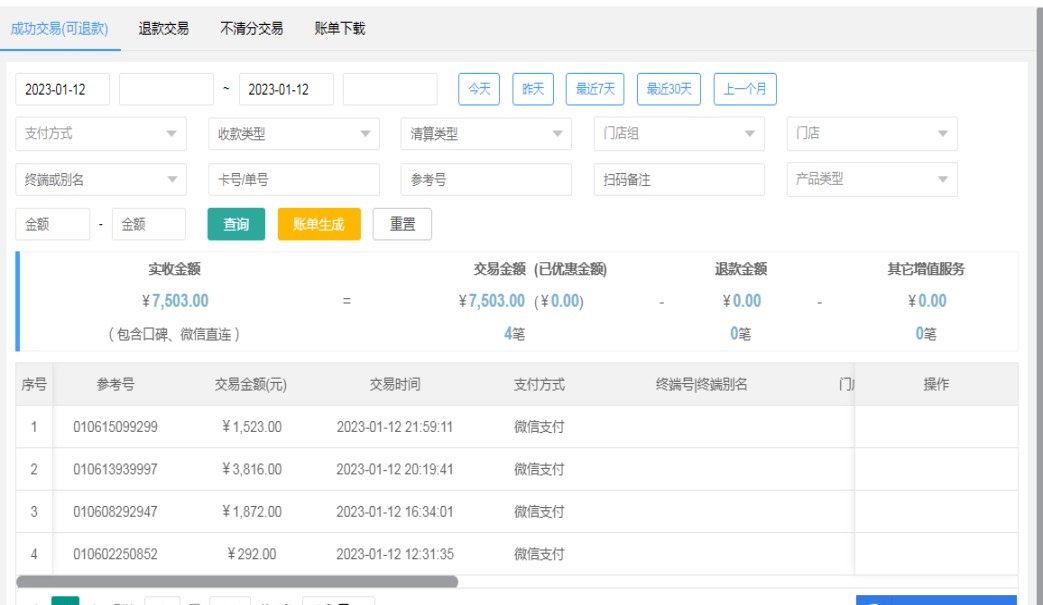
Task: Click the horizontal scrollbar under the table
Action: tap(237, 580)
